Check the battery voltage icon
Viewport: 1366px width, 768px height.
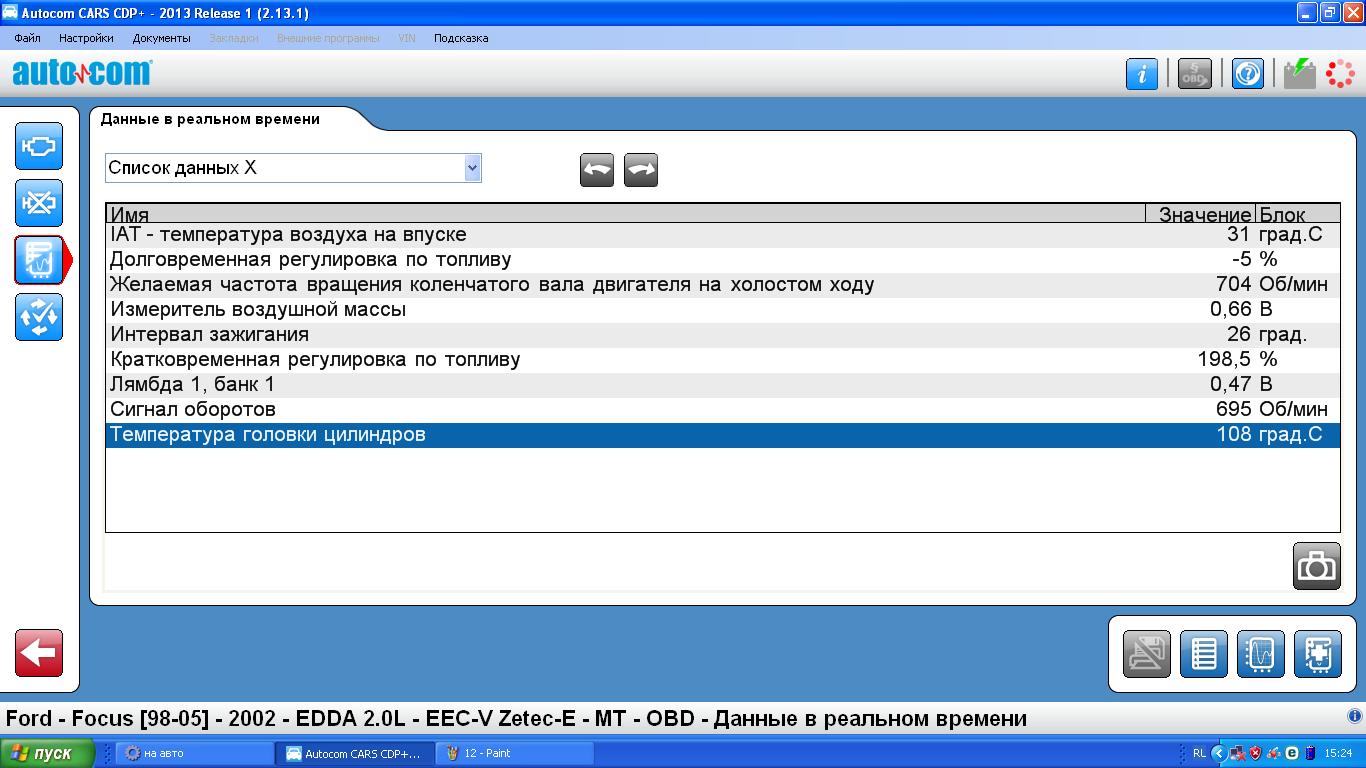[1300, 74]
